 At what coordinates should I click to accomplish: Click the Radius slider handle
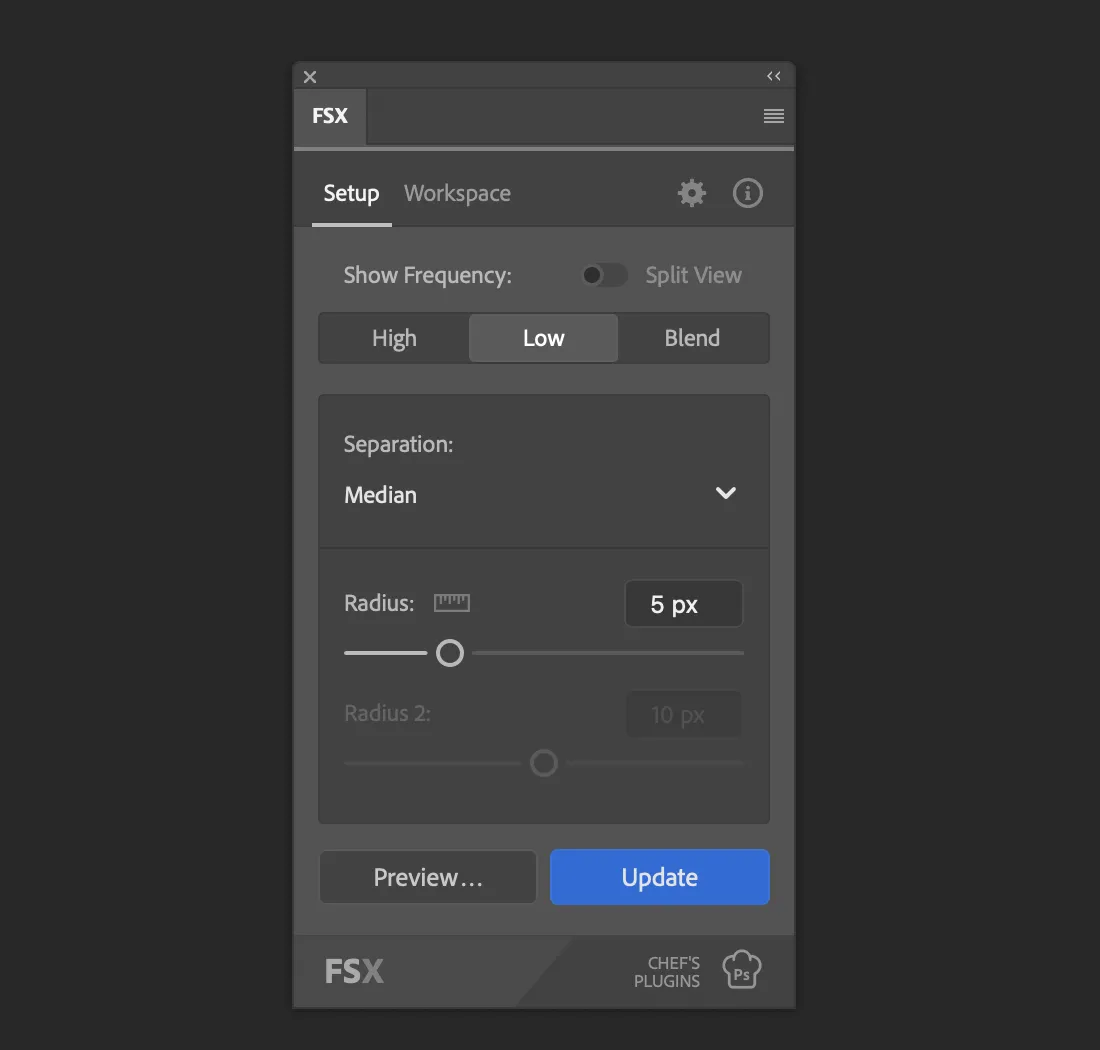point(450,653)
